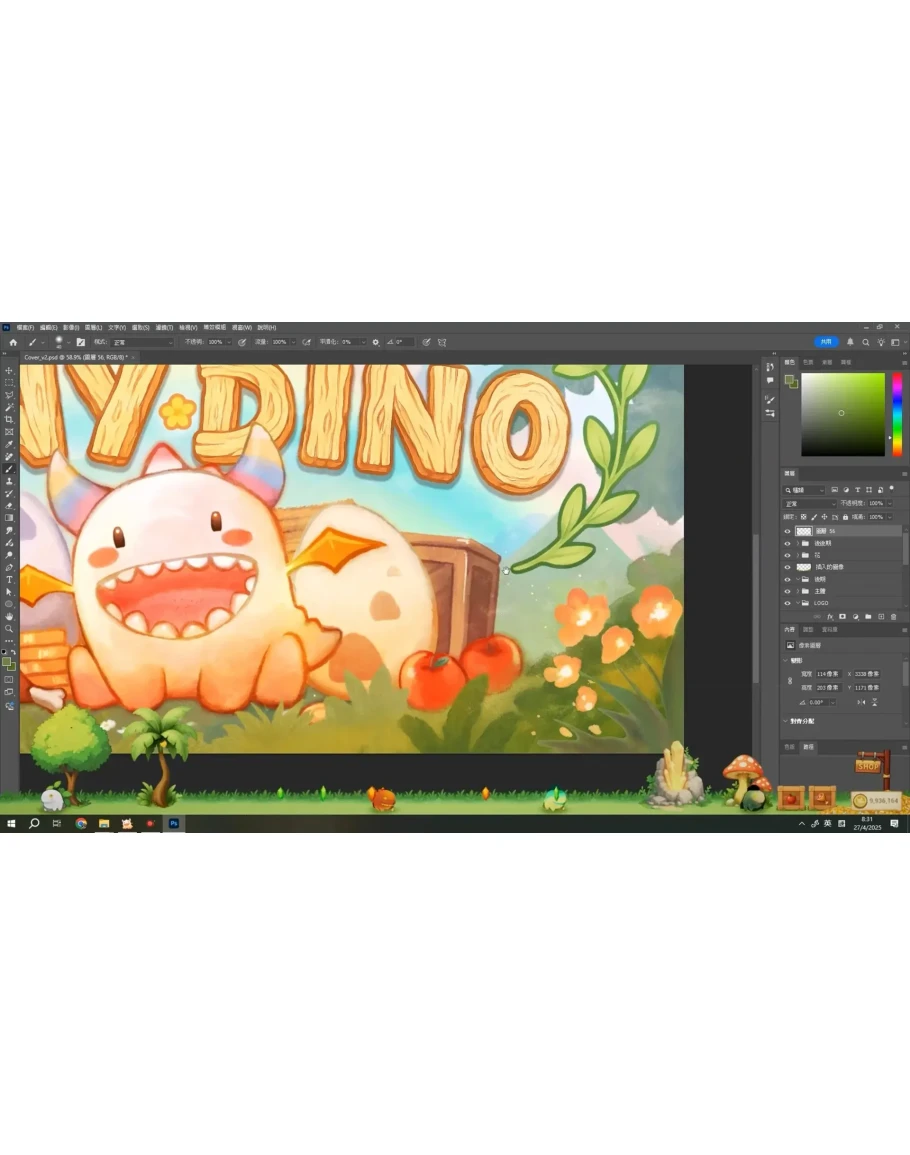
Task: Open brush settings gear in options bar
Action: pyautogui.click(x=376, y=342)
